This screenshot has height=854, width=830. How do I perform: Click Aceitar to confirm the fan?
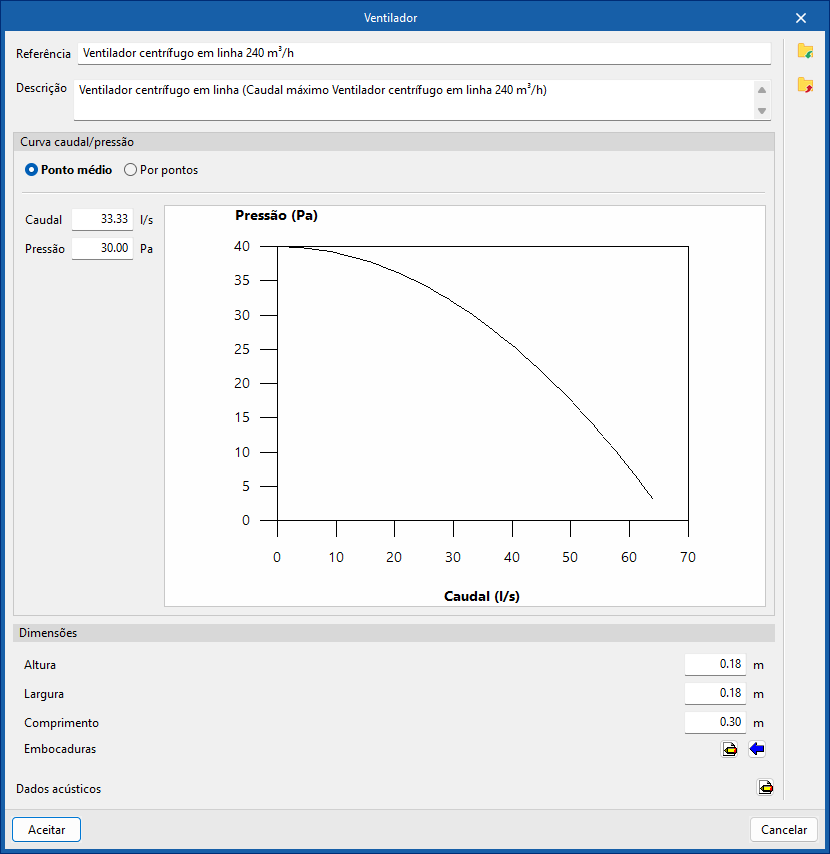click(46, 829)
